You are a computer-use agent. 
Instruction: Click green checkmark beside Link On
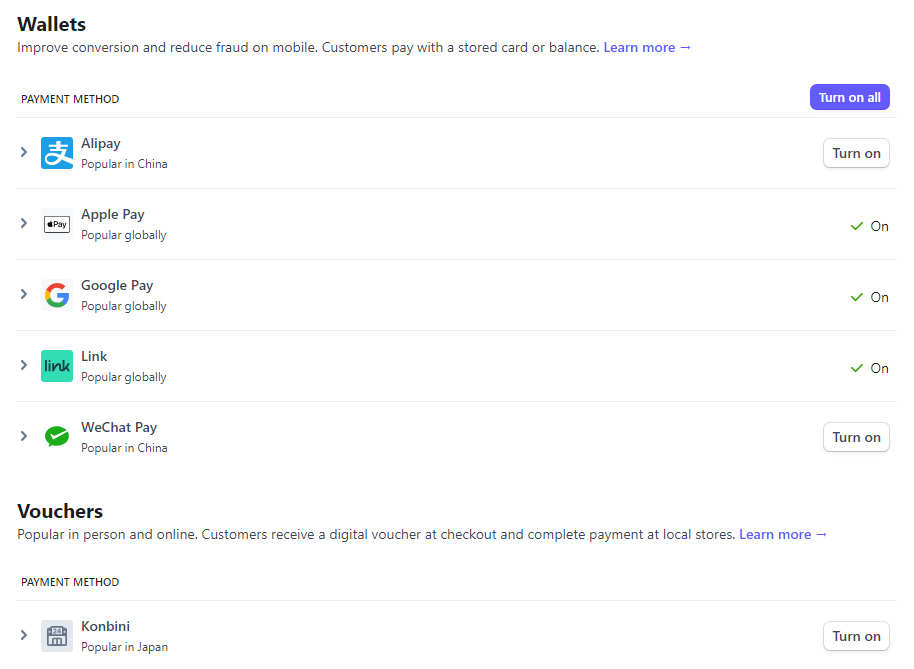(856, 368)
